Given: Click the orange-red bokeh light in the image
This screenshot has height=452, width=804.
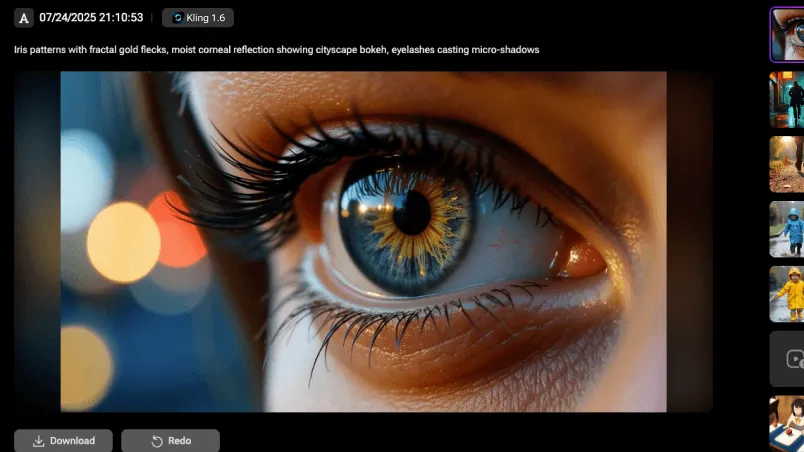Looking at the screenshot, I should [x=176, y=230].
